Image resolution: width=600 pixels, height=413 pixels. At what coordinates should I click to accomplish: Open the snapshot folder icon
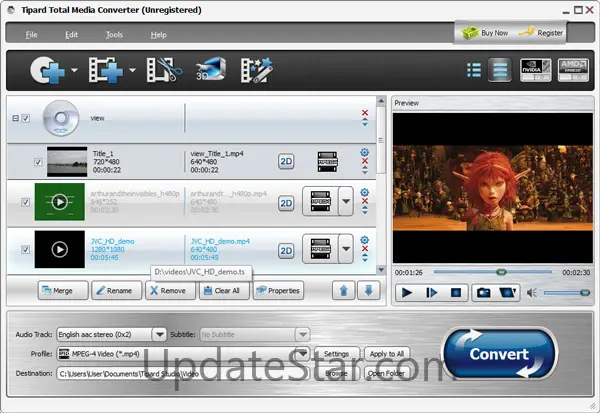pyautogui.click(x=508, y=293)
